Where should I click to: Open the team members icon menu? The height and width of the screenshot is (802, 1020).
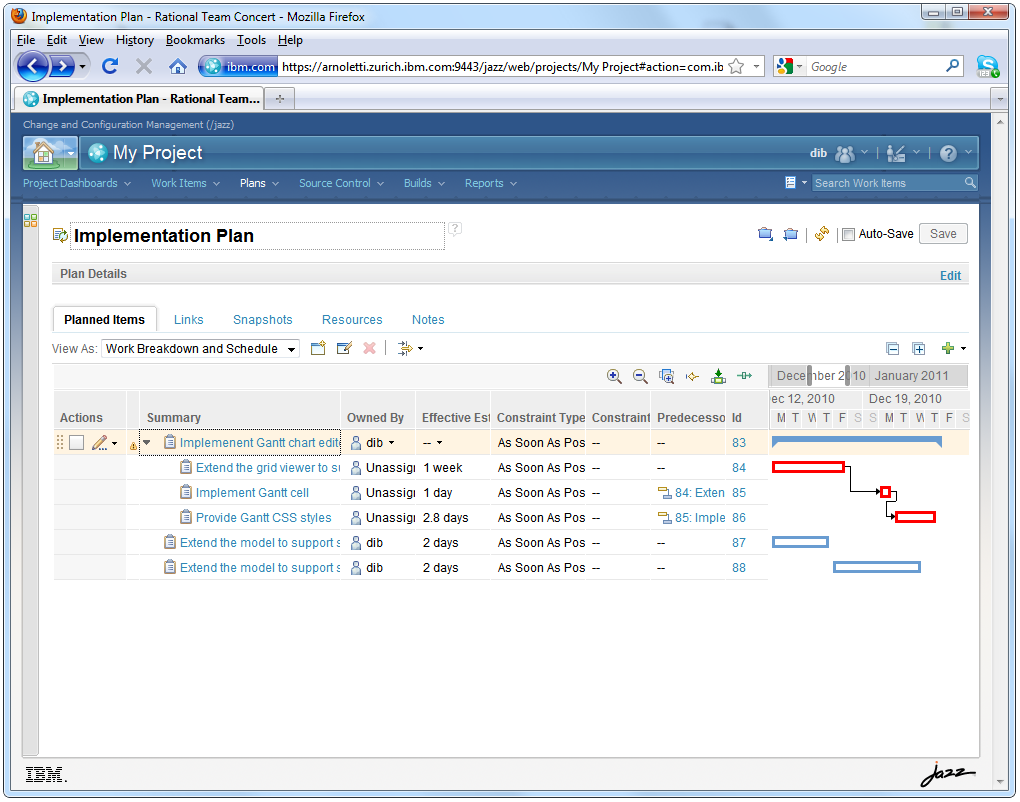click(x=844, y=154)
